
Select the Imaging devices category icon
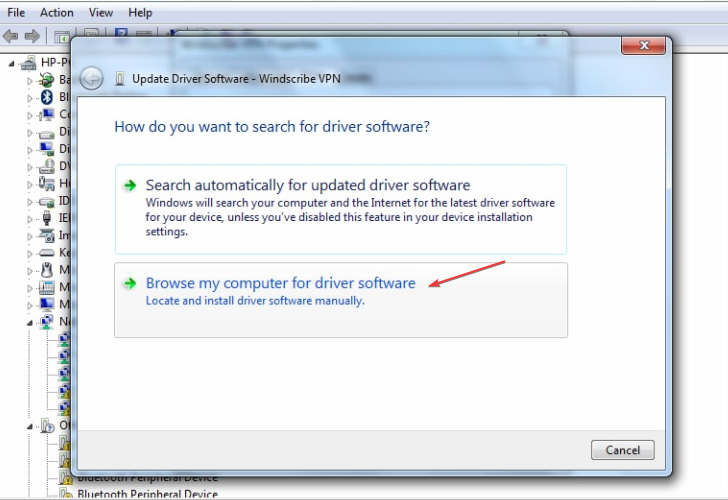pos(46,235)
